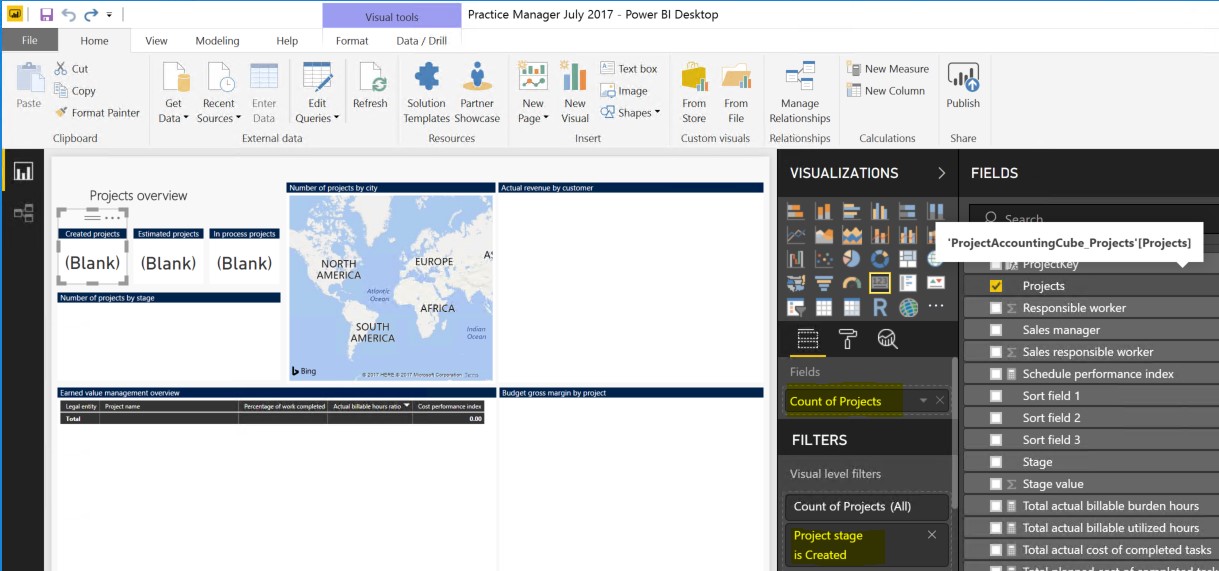Select the slicer visual
1219x571 pixels.
coord(796,308)
